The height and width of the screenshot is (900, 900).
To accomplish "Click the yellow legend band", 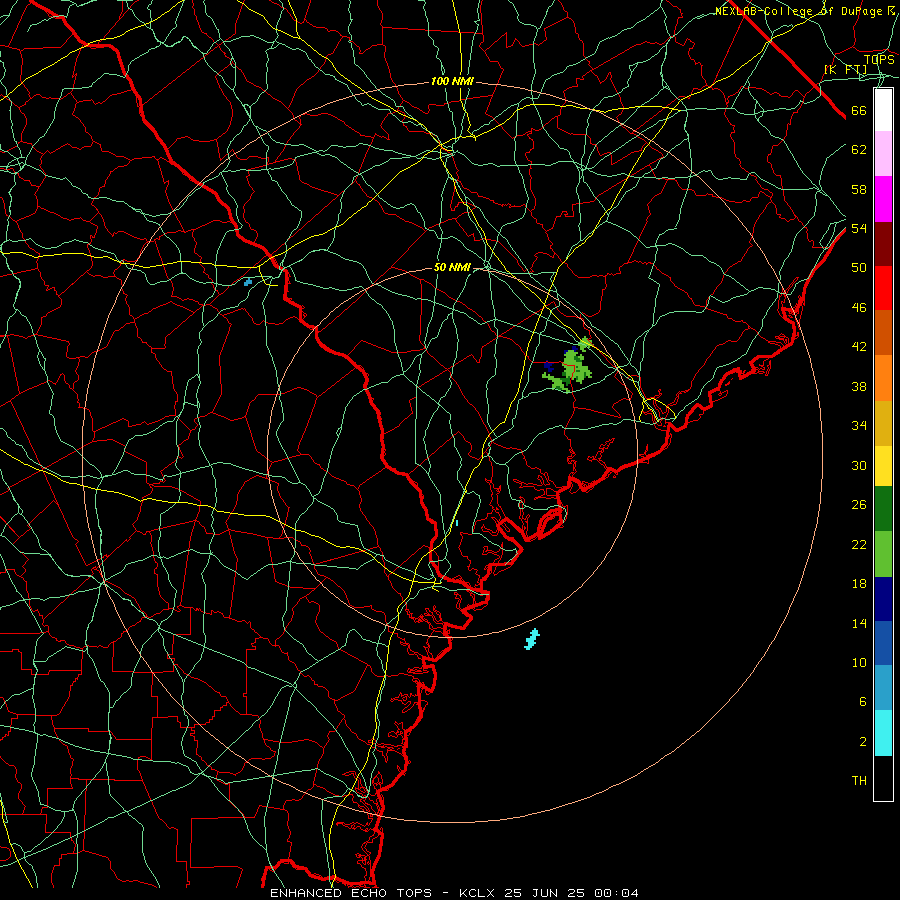I will 883,466.
